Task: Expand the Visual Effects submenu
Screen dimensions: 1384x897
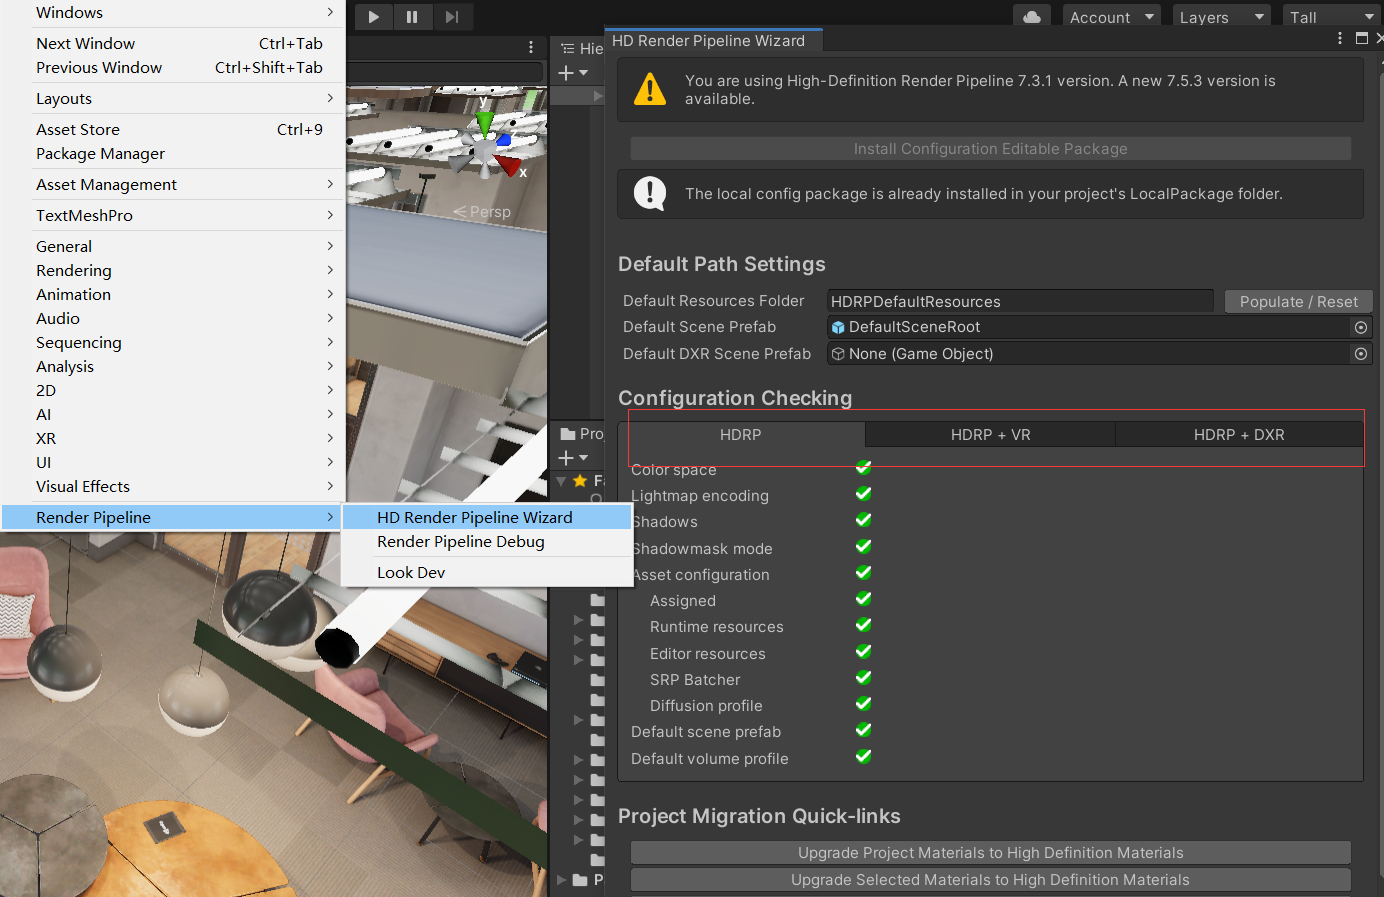Action: pos(172,486)
